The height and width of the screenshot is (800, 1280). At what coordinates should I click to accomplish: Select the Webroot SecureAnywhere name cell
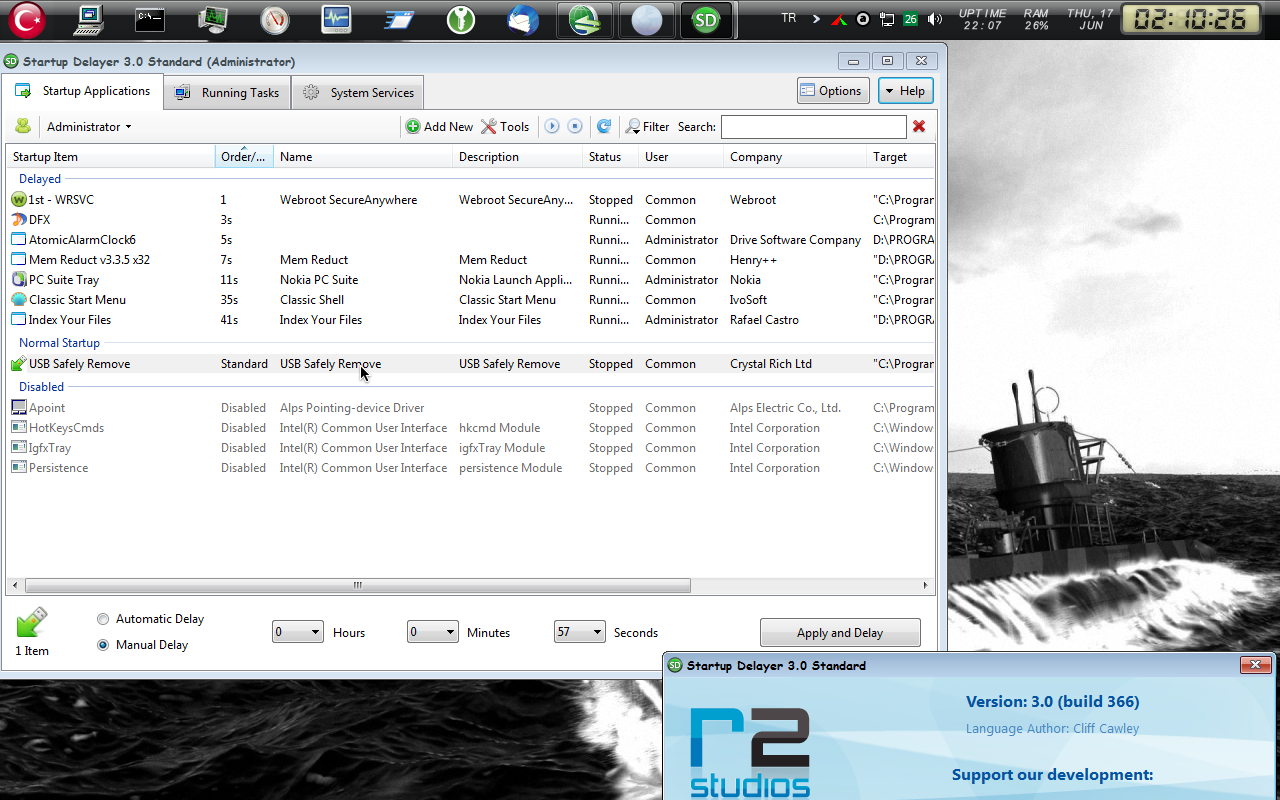tap(348, 200)
